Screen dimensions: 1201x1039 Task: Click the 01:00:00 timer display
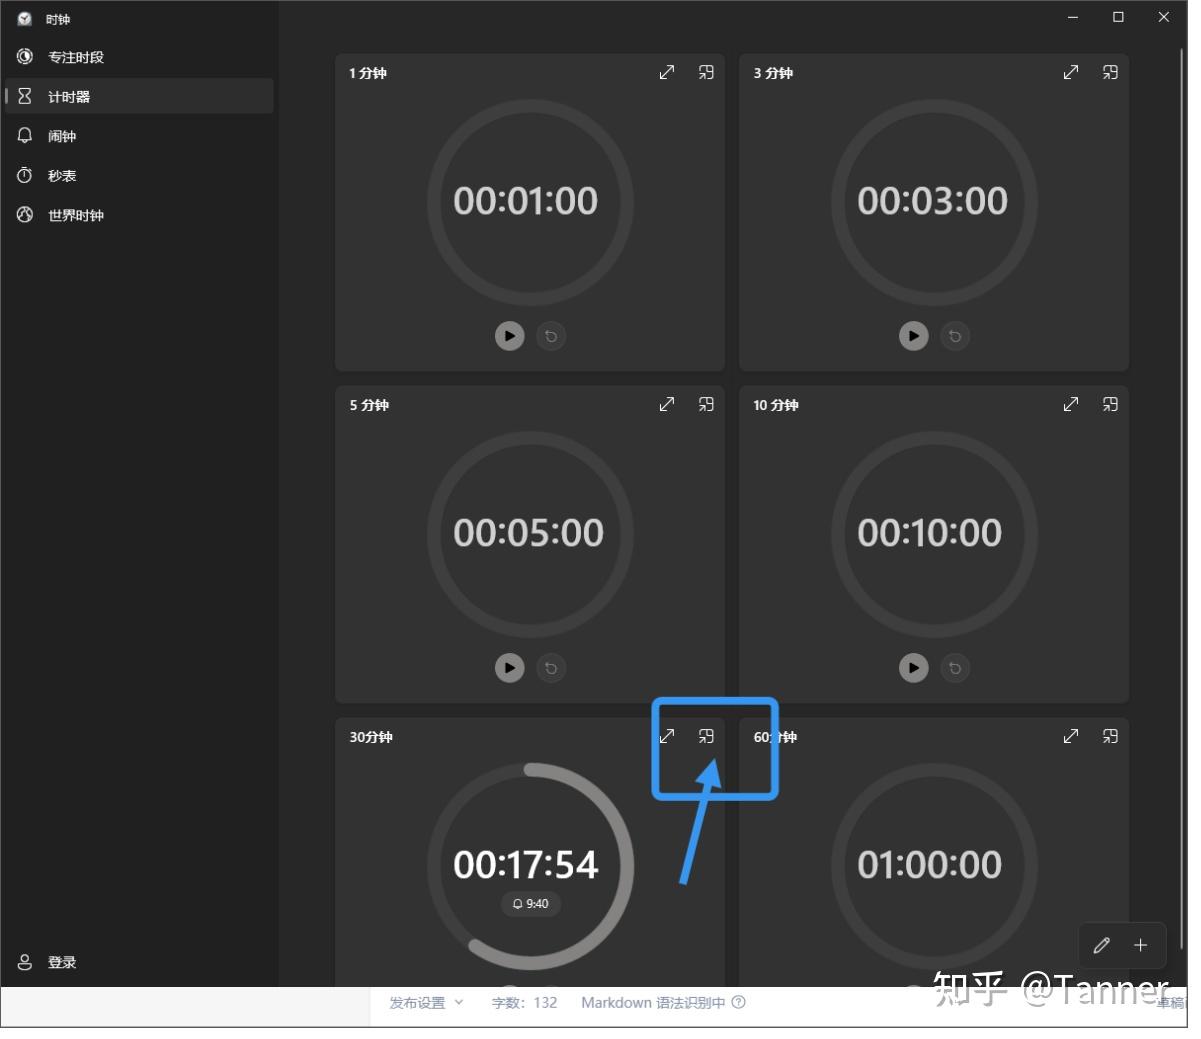click(x=930, y=865)
